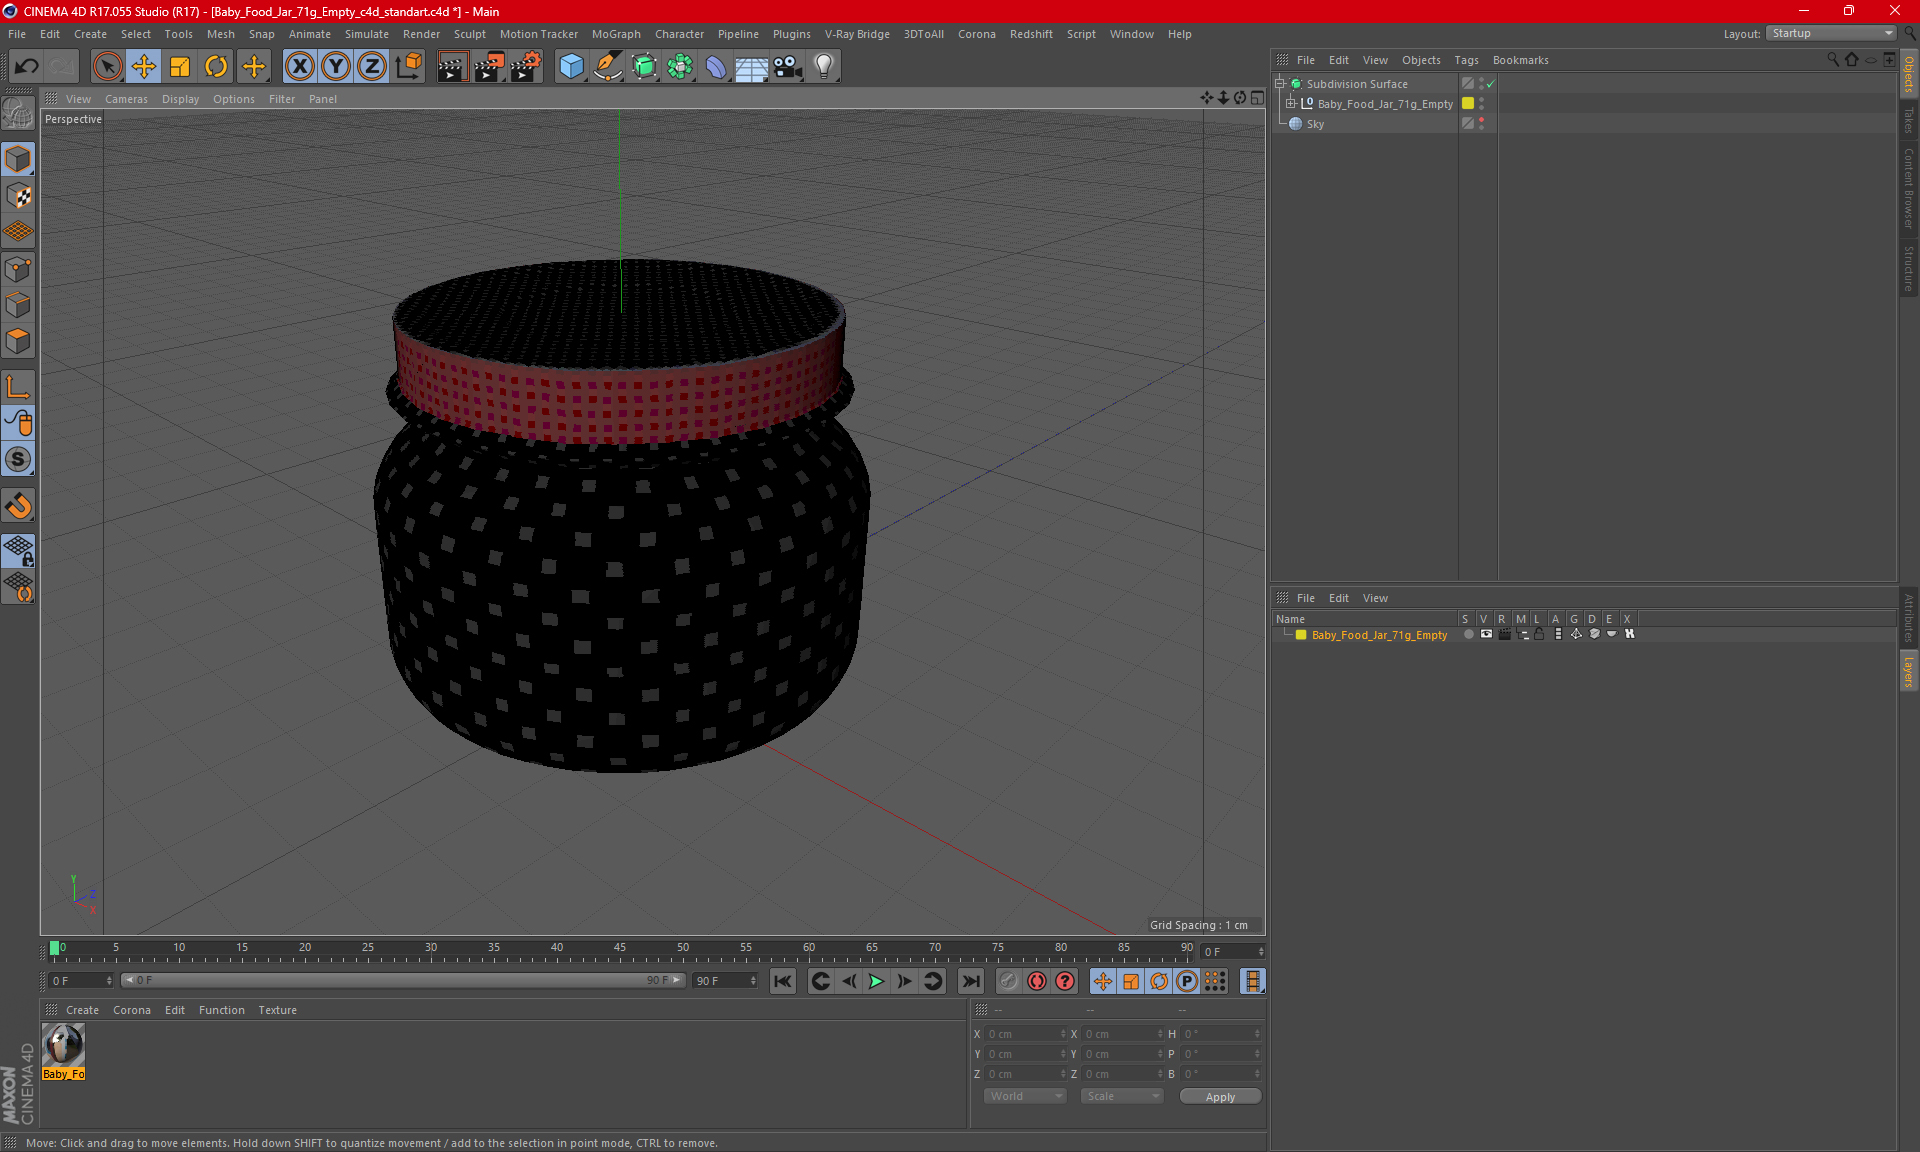Image resolution: width=1920 pixels, height=1152 pixels.
Task: Toggle Y axis lock
Action: click(x=336, y=66)
